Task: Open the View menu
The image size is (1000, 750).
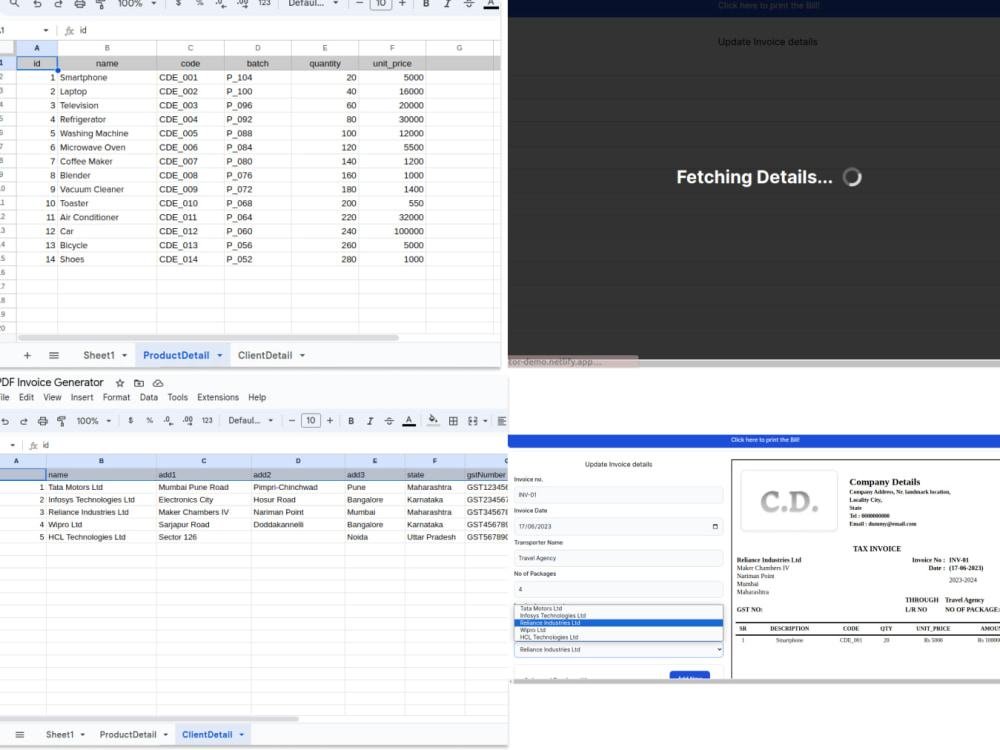Action: (52, 397)
